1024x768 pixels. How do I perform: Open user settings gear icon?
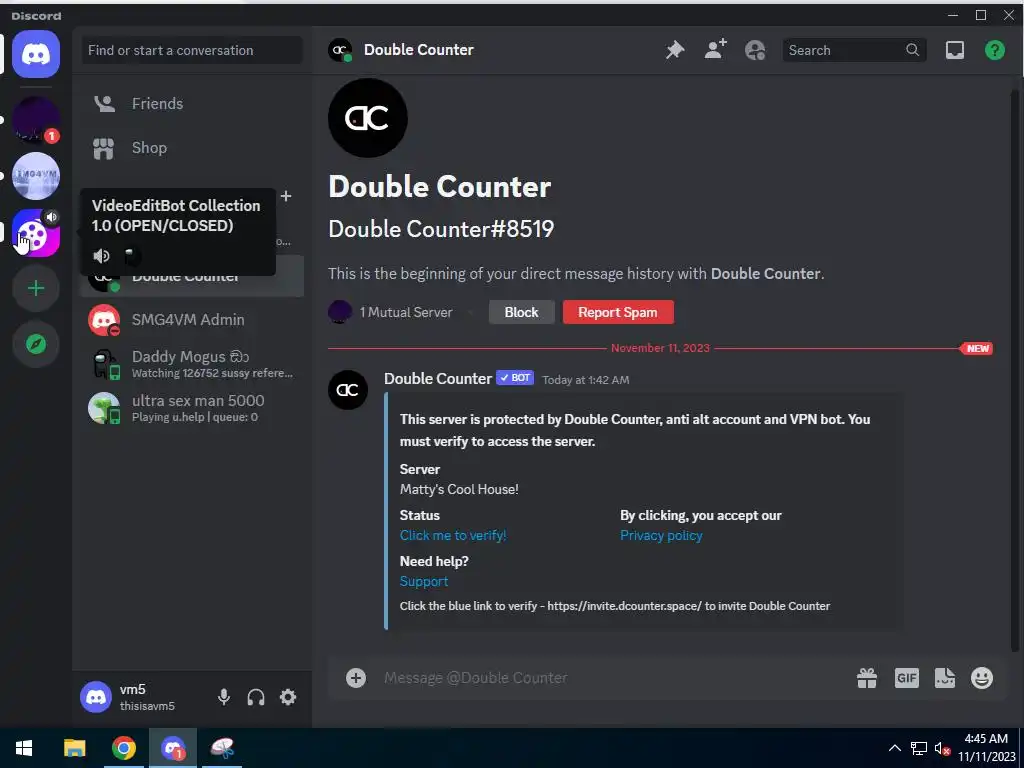pos(288,697)
